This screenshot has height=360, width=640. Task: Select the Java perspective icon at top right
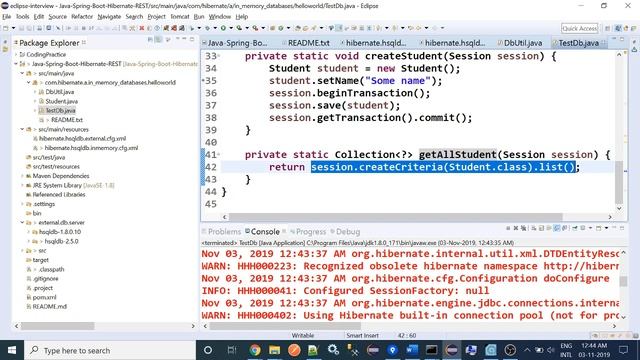point(618,28)
